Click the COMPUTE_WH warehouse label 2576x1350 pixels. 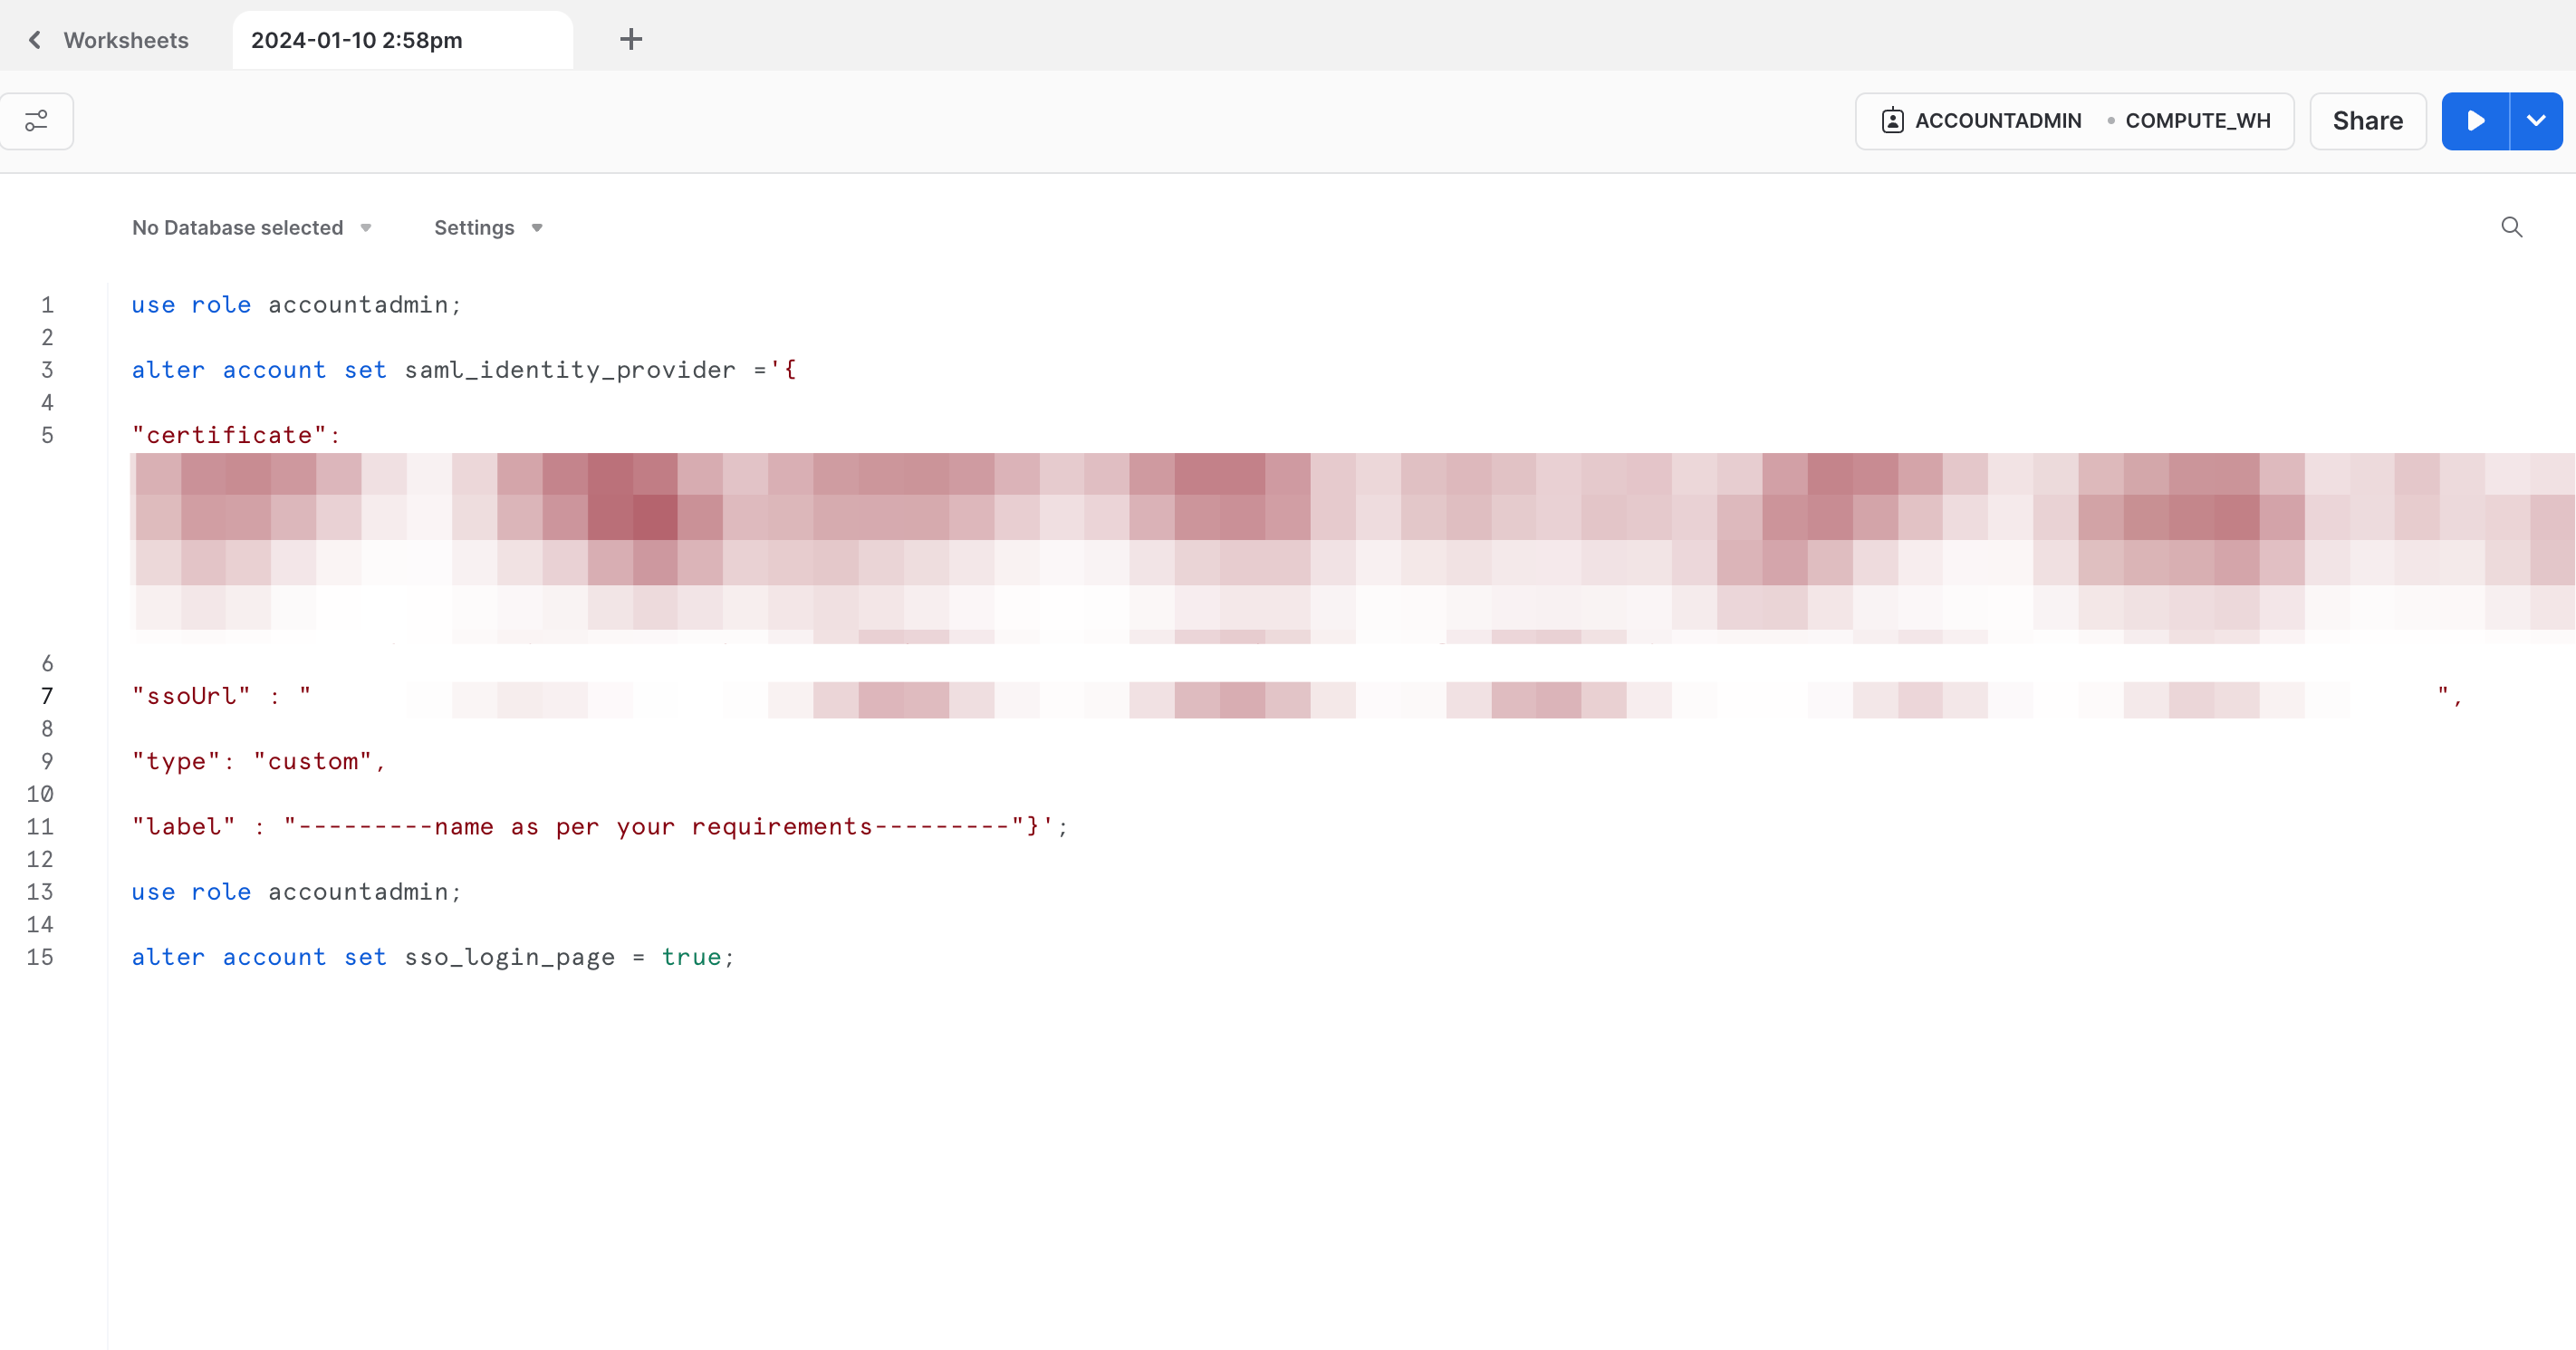pyautogui.click(x=2198, y=121)
